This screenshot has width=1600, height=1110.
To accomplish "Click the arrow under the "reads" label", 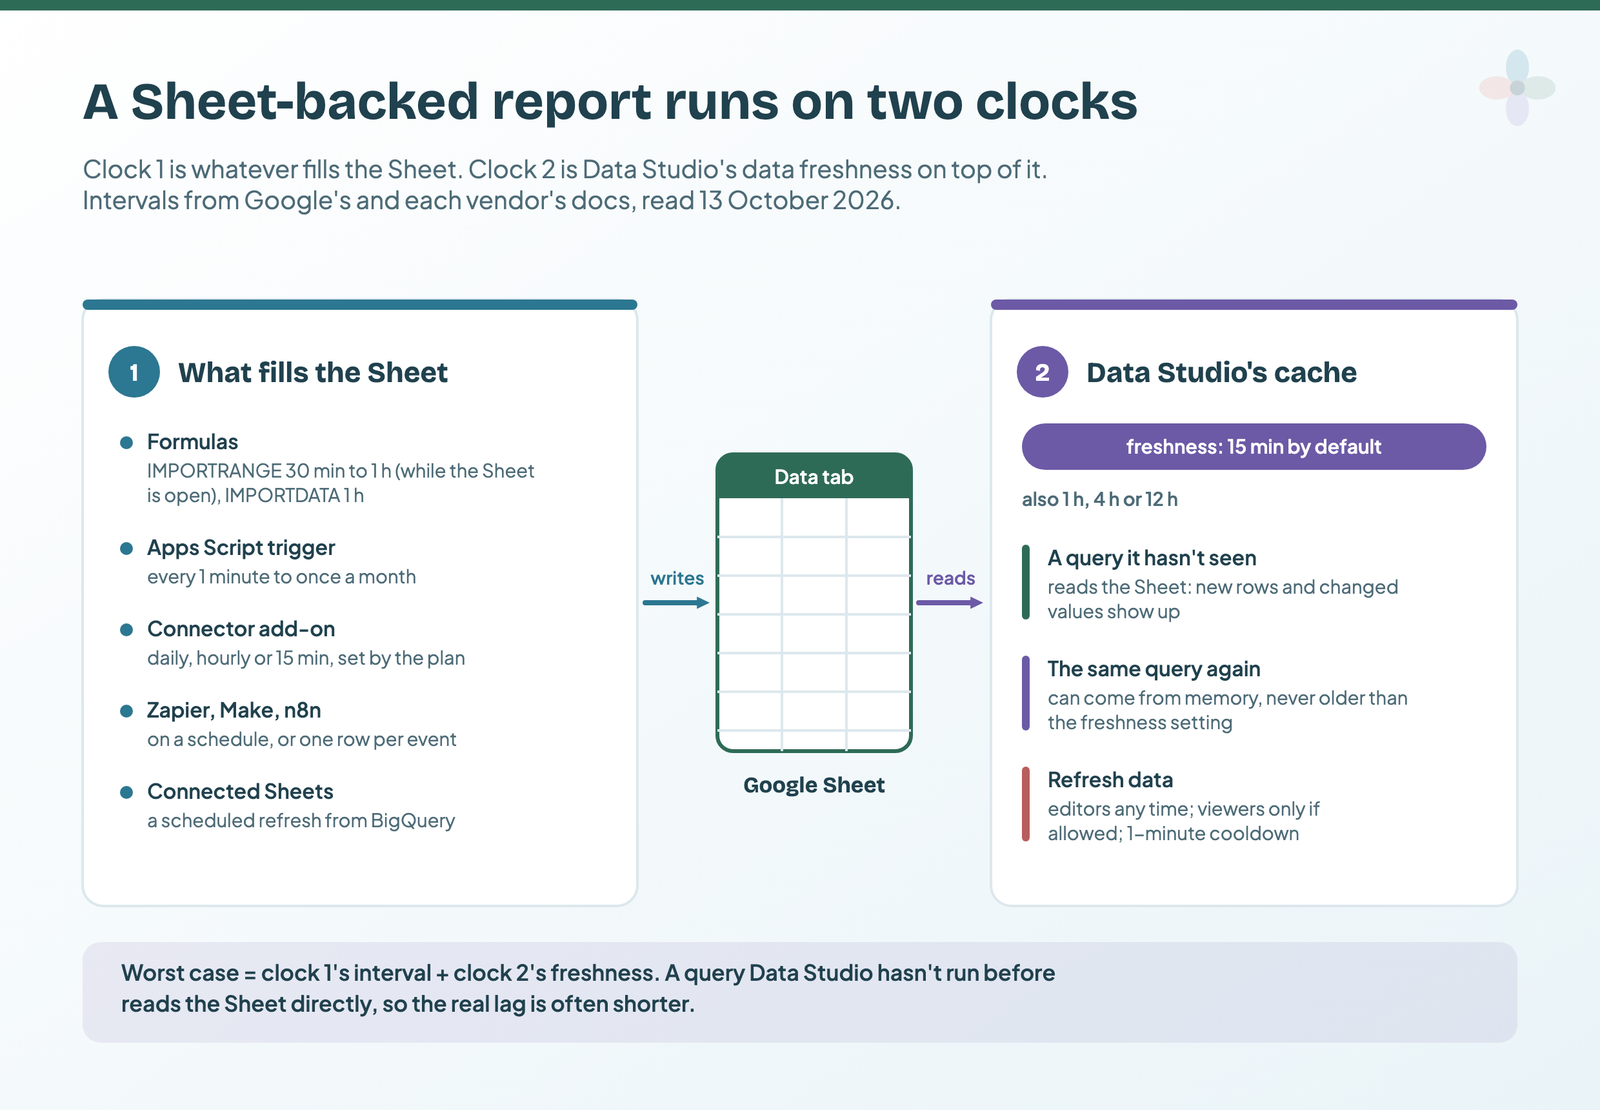I will [949, 602].
